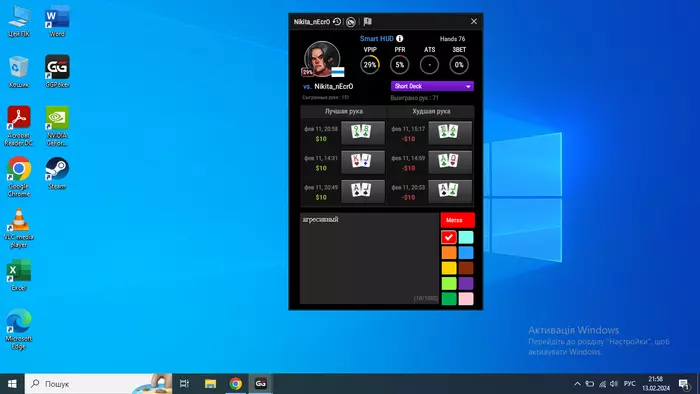Click in the player notes text area
Image resolution: width=700 pixels, height=394 pixels.
pyautogui.click(x=369, y=258)
